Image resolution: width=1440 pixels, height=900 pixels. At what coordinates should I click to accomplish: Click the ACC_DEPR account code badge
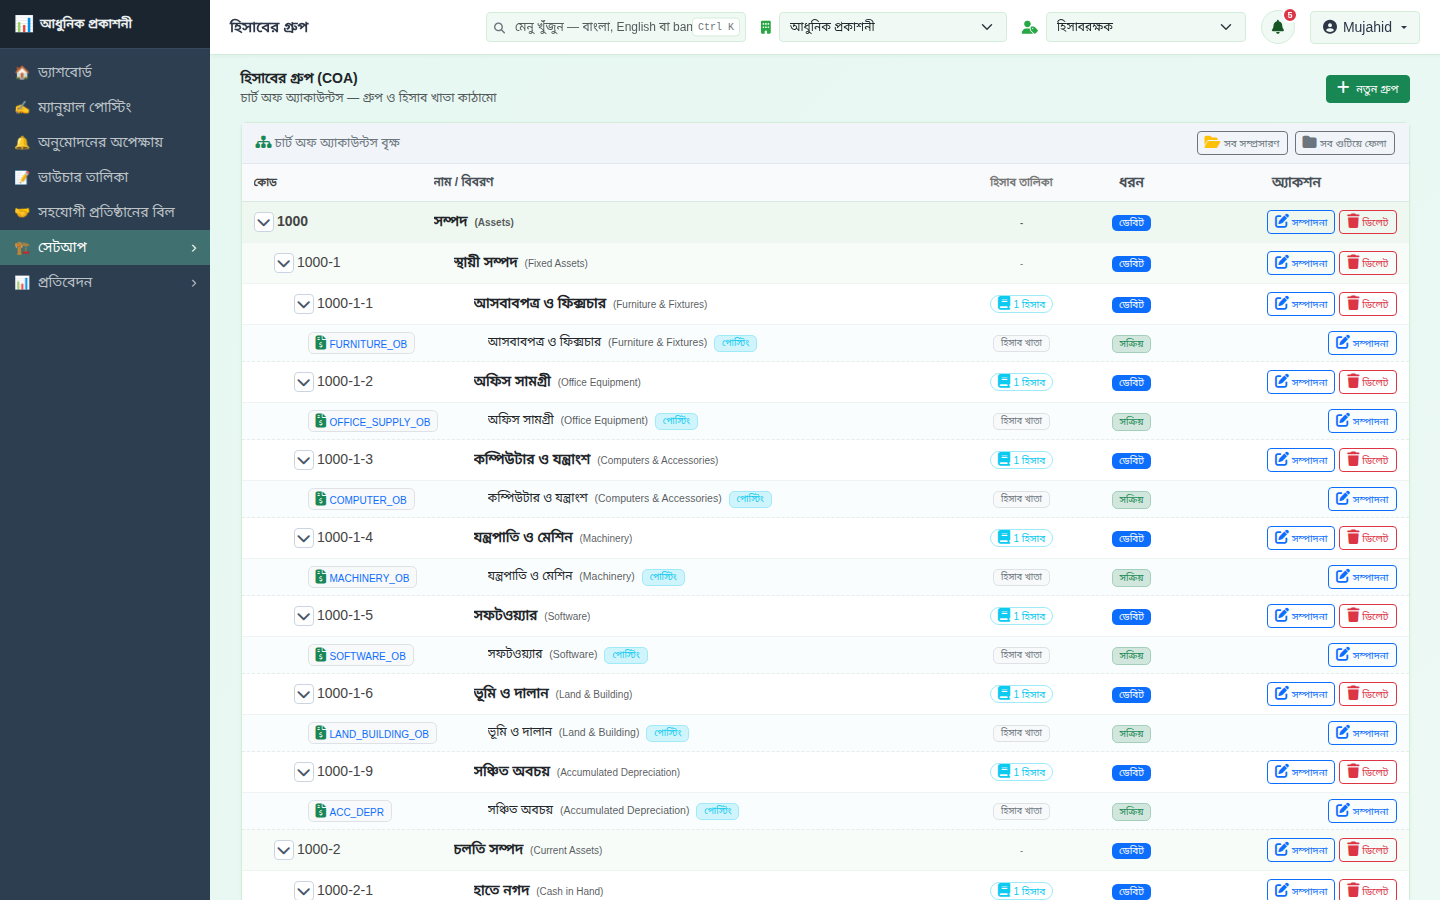point(350,811)
